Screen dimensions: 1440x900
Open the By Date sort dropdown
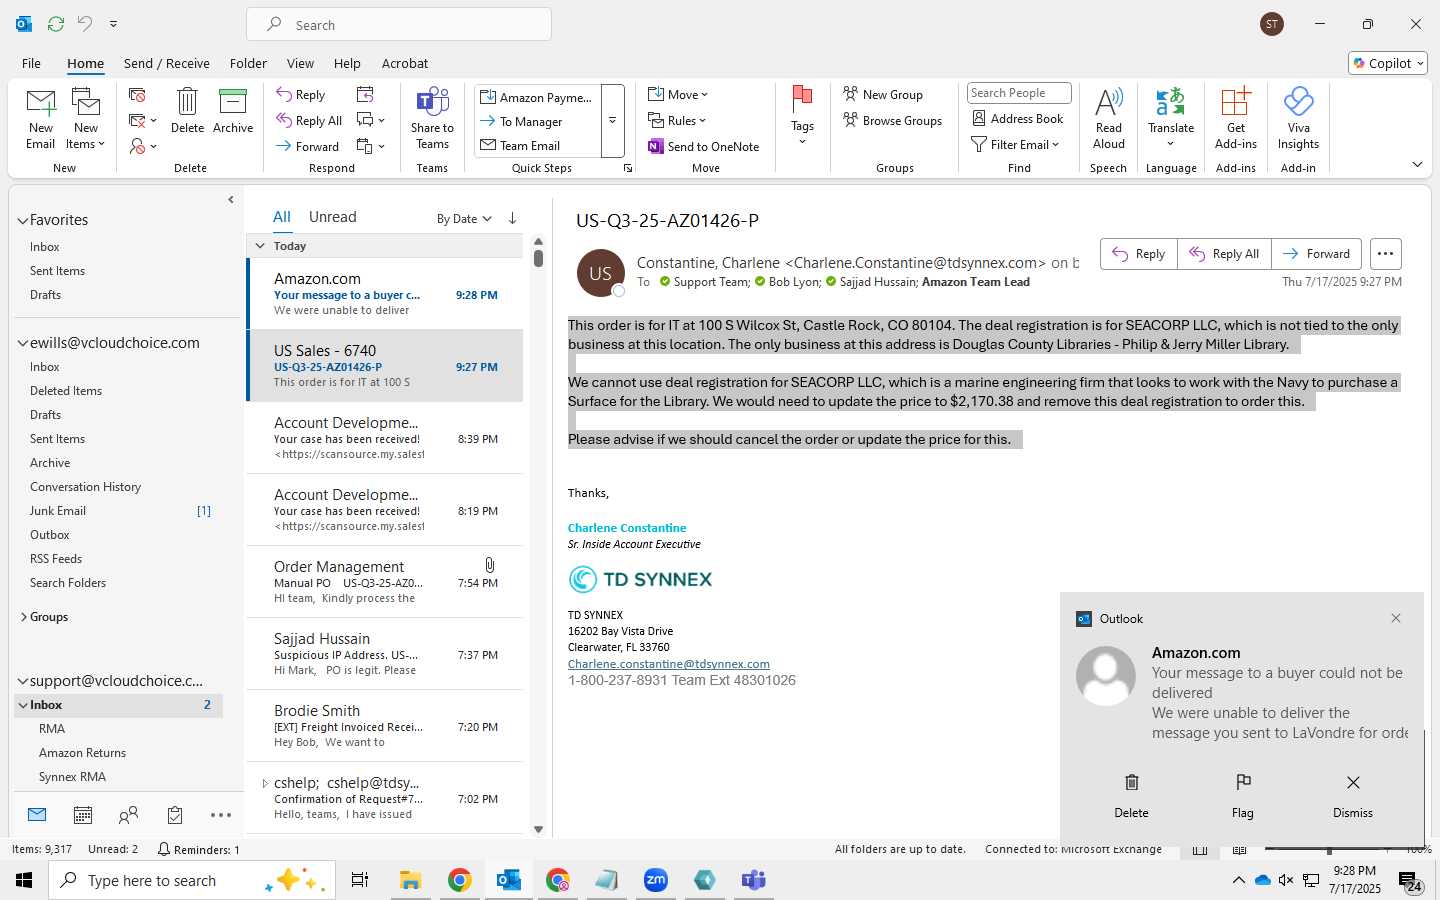(x=464, y=219)
